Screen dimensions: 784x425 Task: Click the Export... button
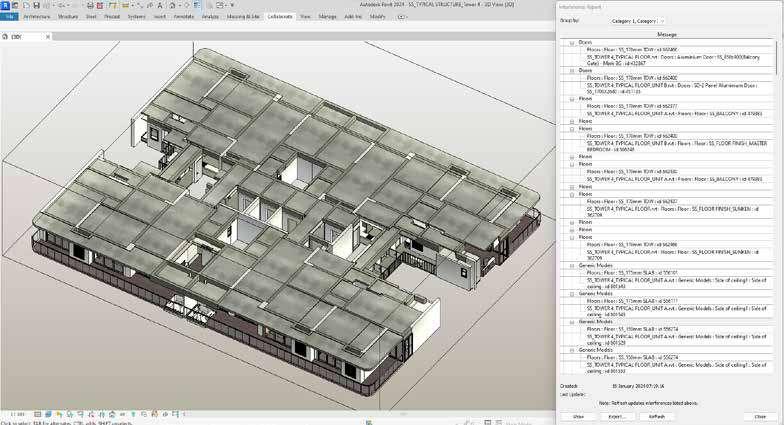tap(617, 416)
